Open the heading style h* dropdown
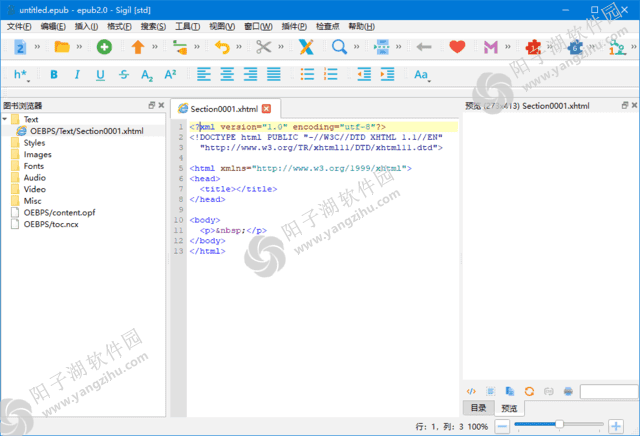The height and width of the screenshot is (436, 640). coord(21,75)
